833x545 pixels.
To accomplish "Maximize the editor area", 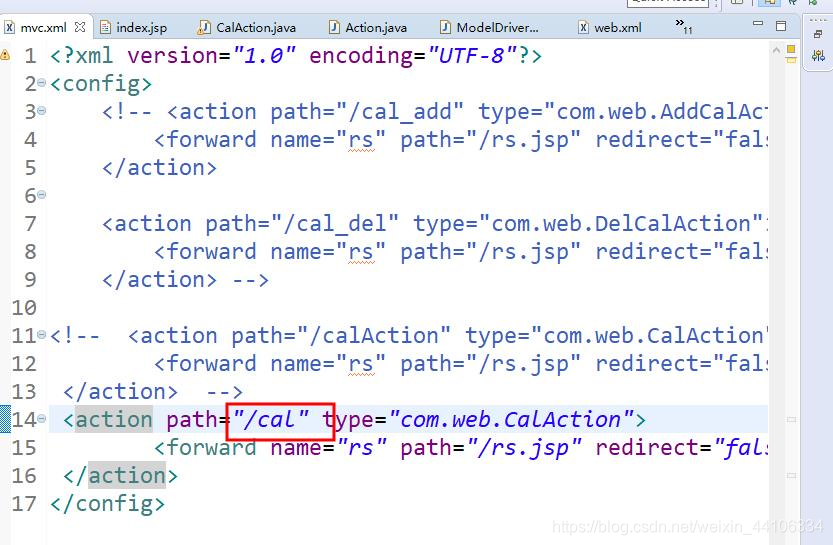I will click(781, 25).
